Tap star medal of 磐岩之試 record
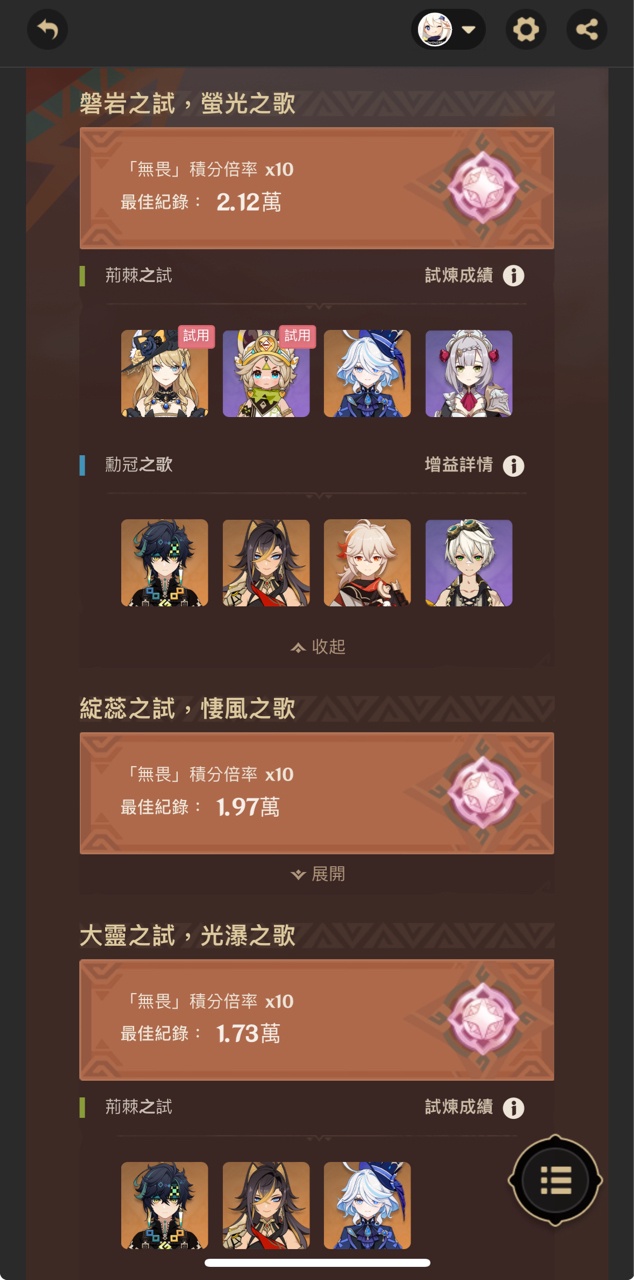The width and height of the screenshot is (634, 1280). tap(483, 187)
